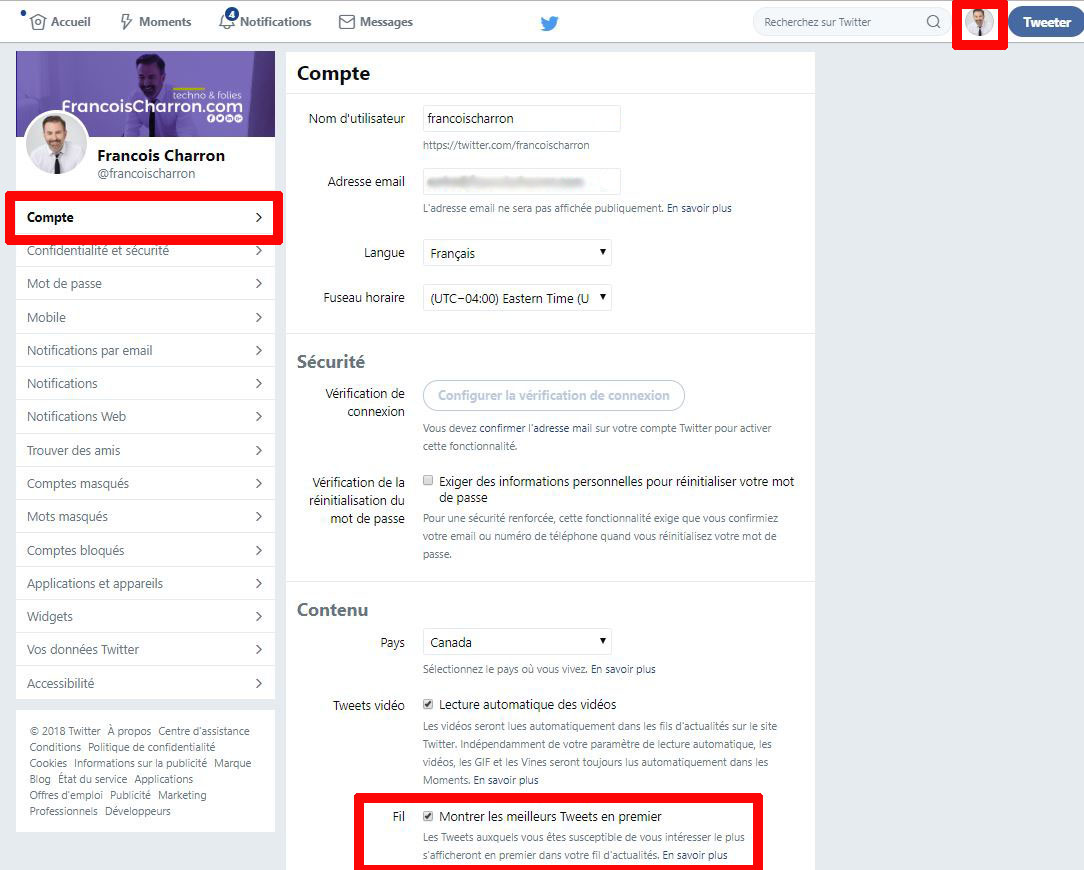Click the Twitter bird logo
This screenshot has height=870, width=1084.
[549, 21]
